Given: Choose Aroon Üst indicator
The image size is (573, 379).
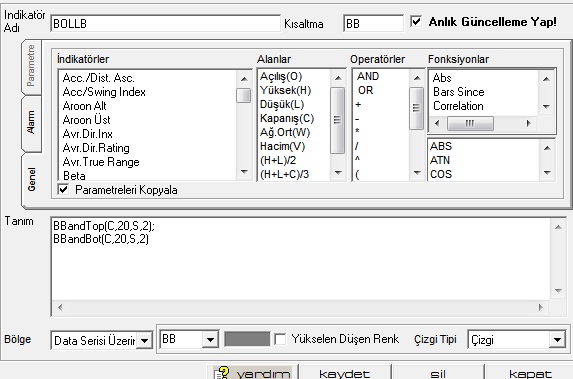Looking at the screenshot, I should coord(86,120).
